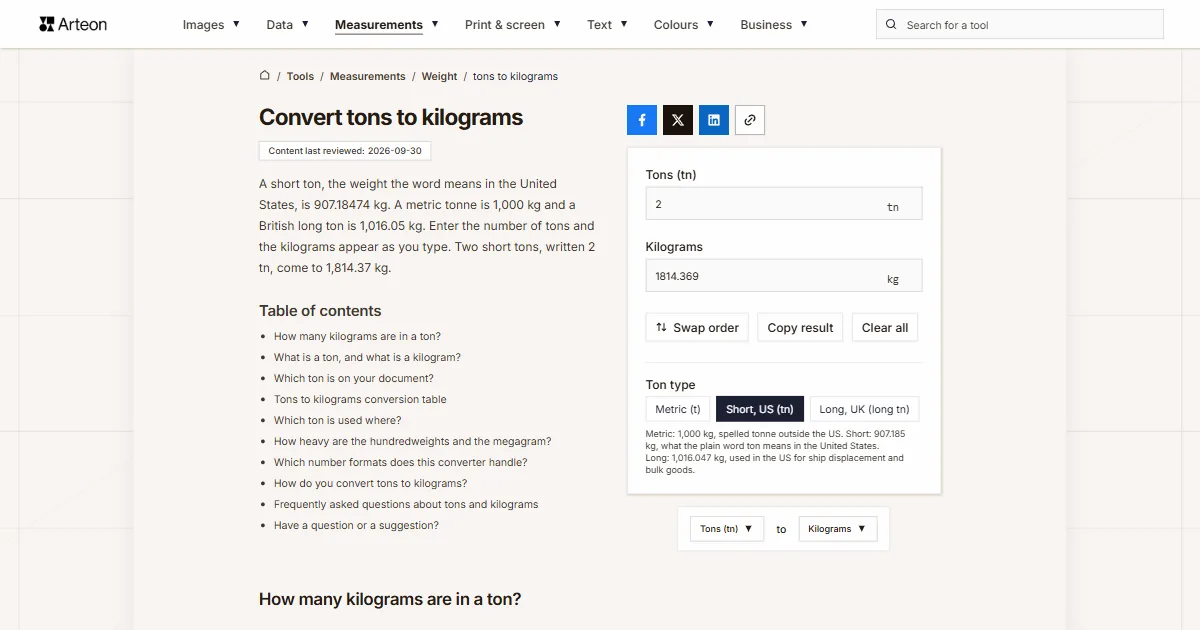Screen dimensions: 1200x630
Task: Click the Arteon logo
Action: click(x=73, y=24)
